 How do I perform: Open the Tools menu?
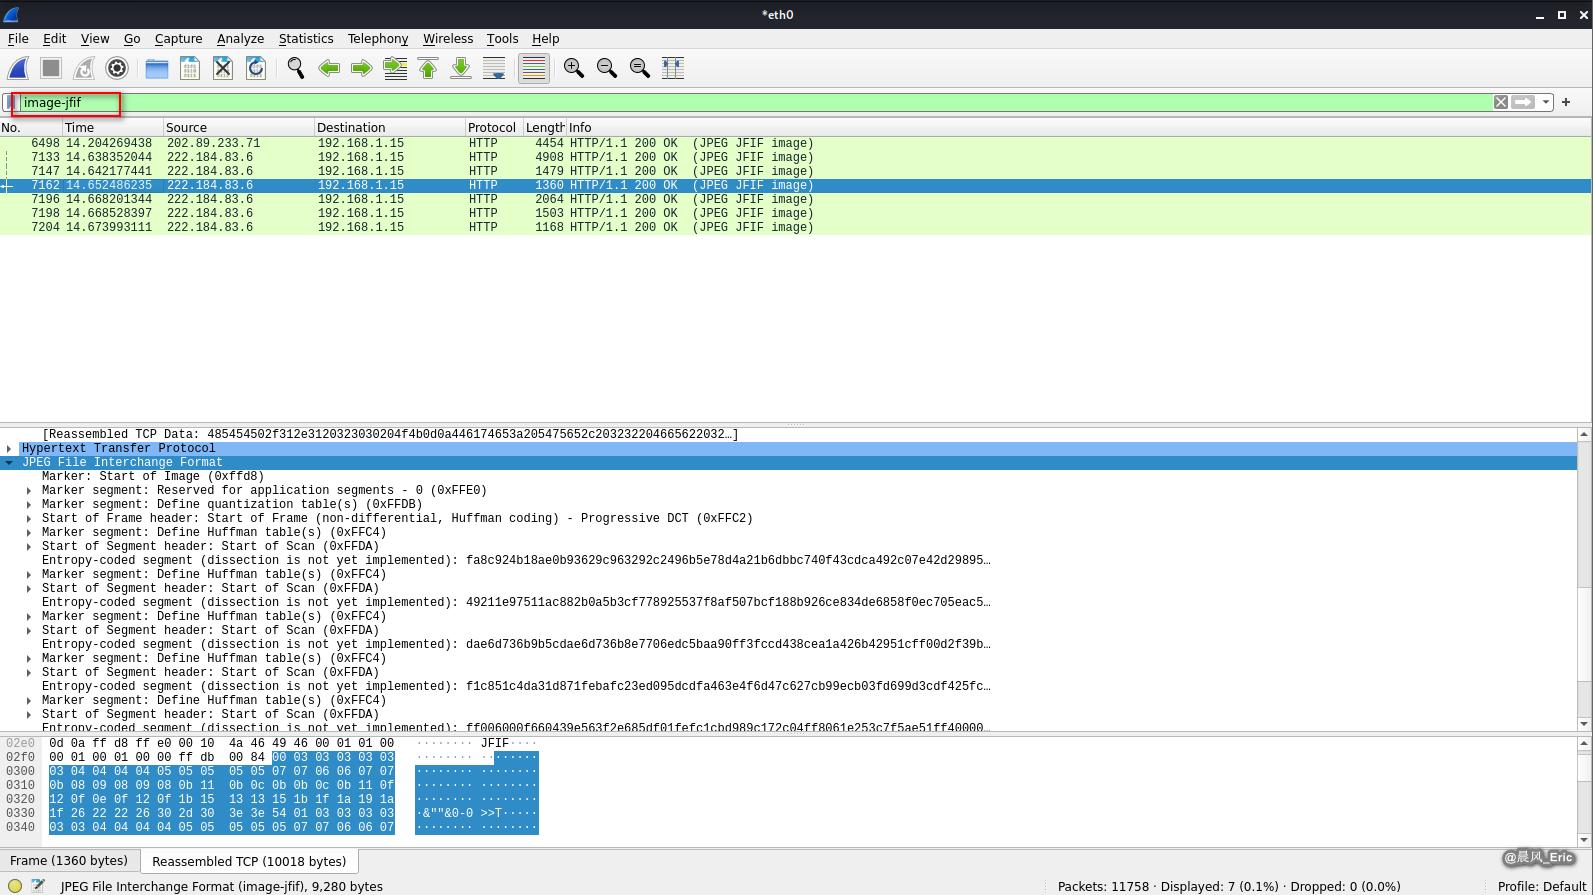(502, 38)
